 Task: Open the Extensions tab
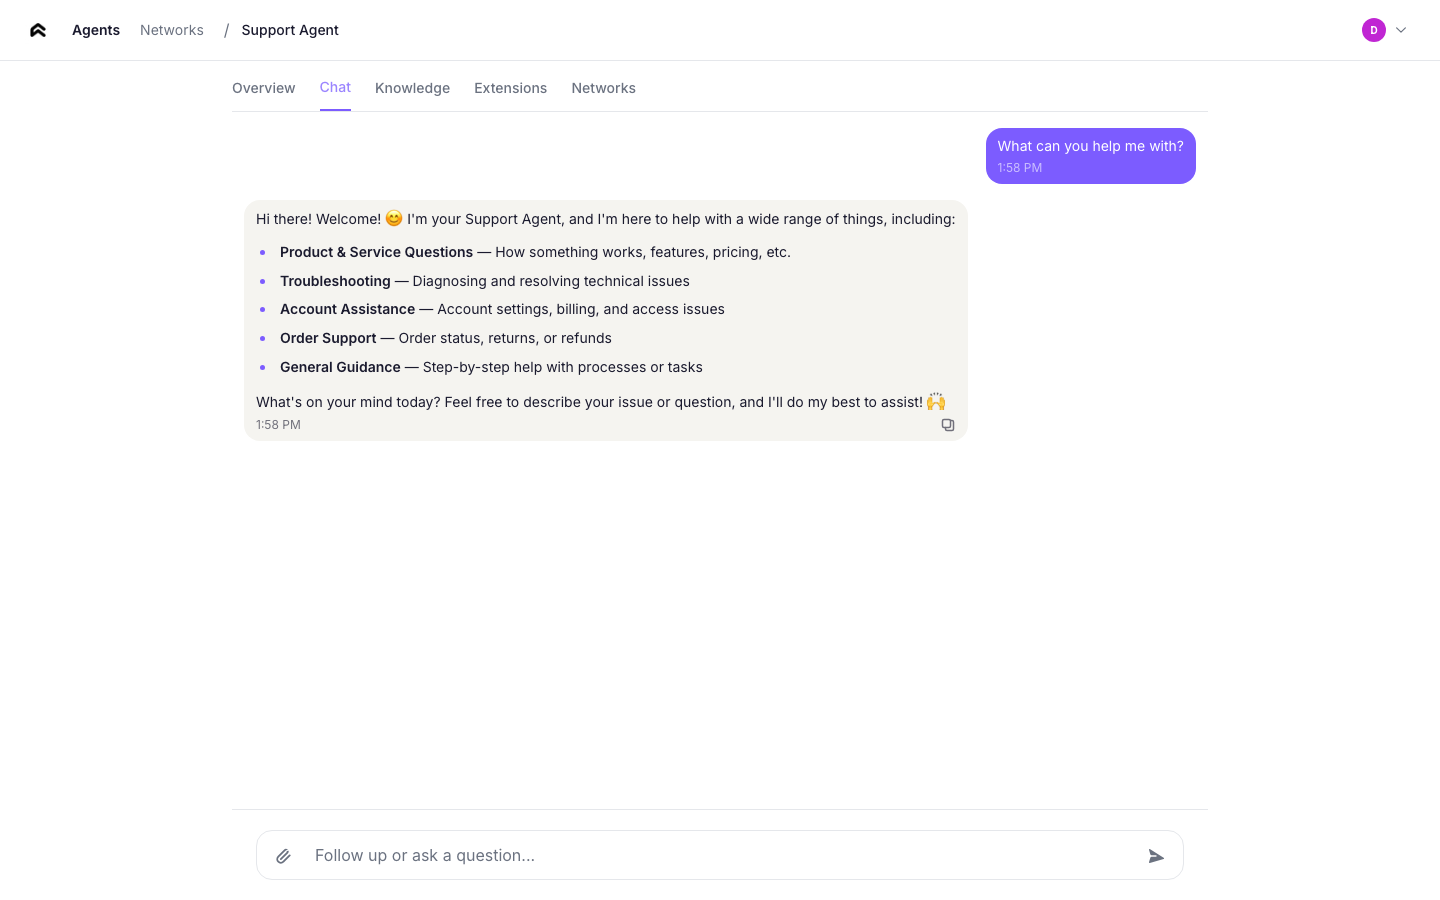tap(510, 88)
